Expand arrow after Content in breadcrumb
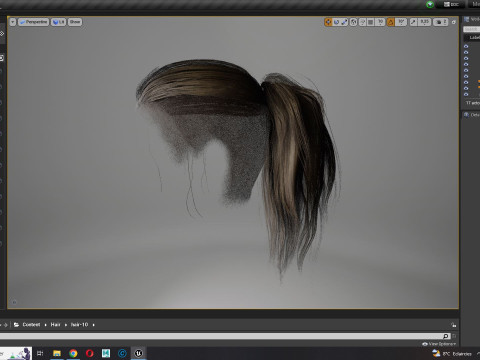 coord(46,325)
